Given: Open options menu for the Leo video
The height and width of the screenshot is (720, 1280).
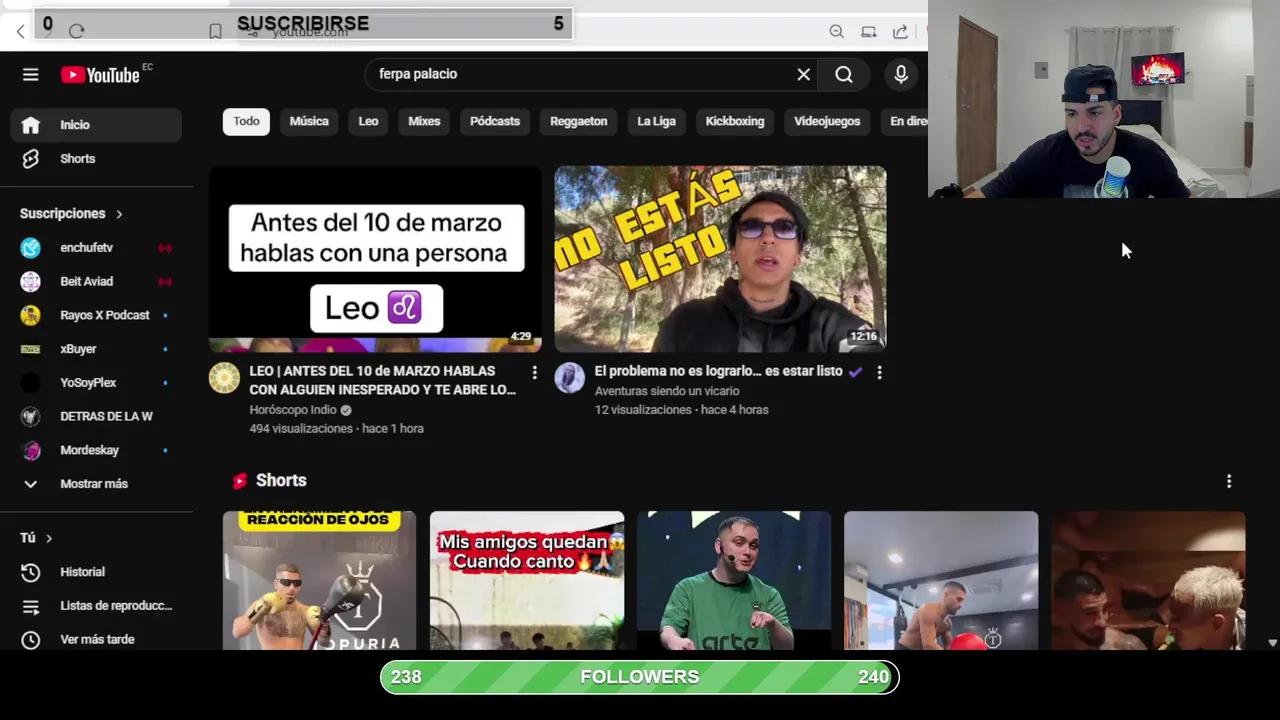Looking at the screenshot, I should [534, 373].
